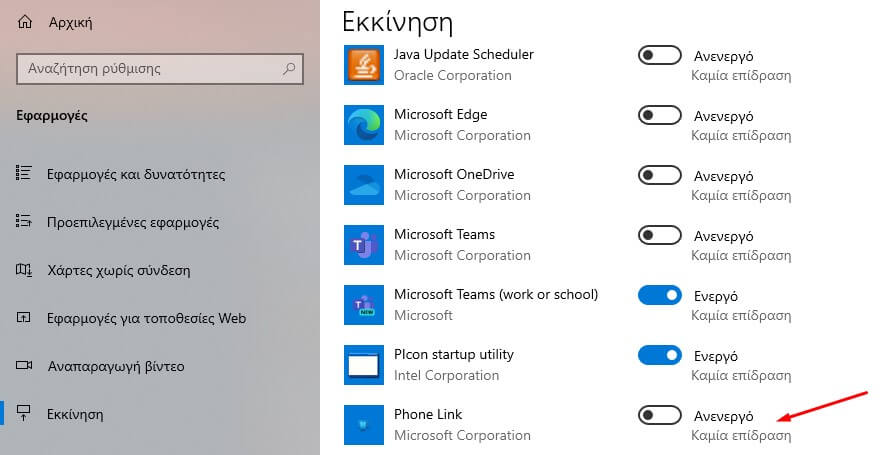Enable Phone Link startup toggle
This screenshot has height=455, width=886.
[x=659, y=416]
